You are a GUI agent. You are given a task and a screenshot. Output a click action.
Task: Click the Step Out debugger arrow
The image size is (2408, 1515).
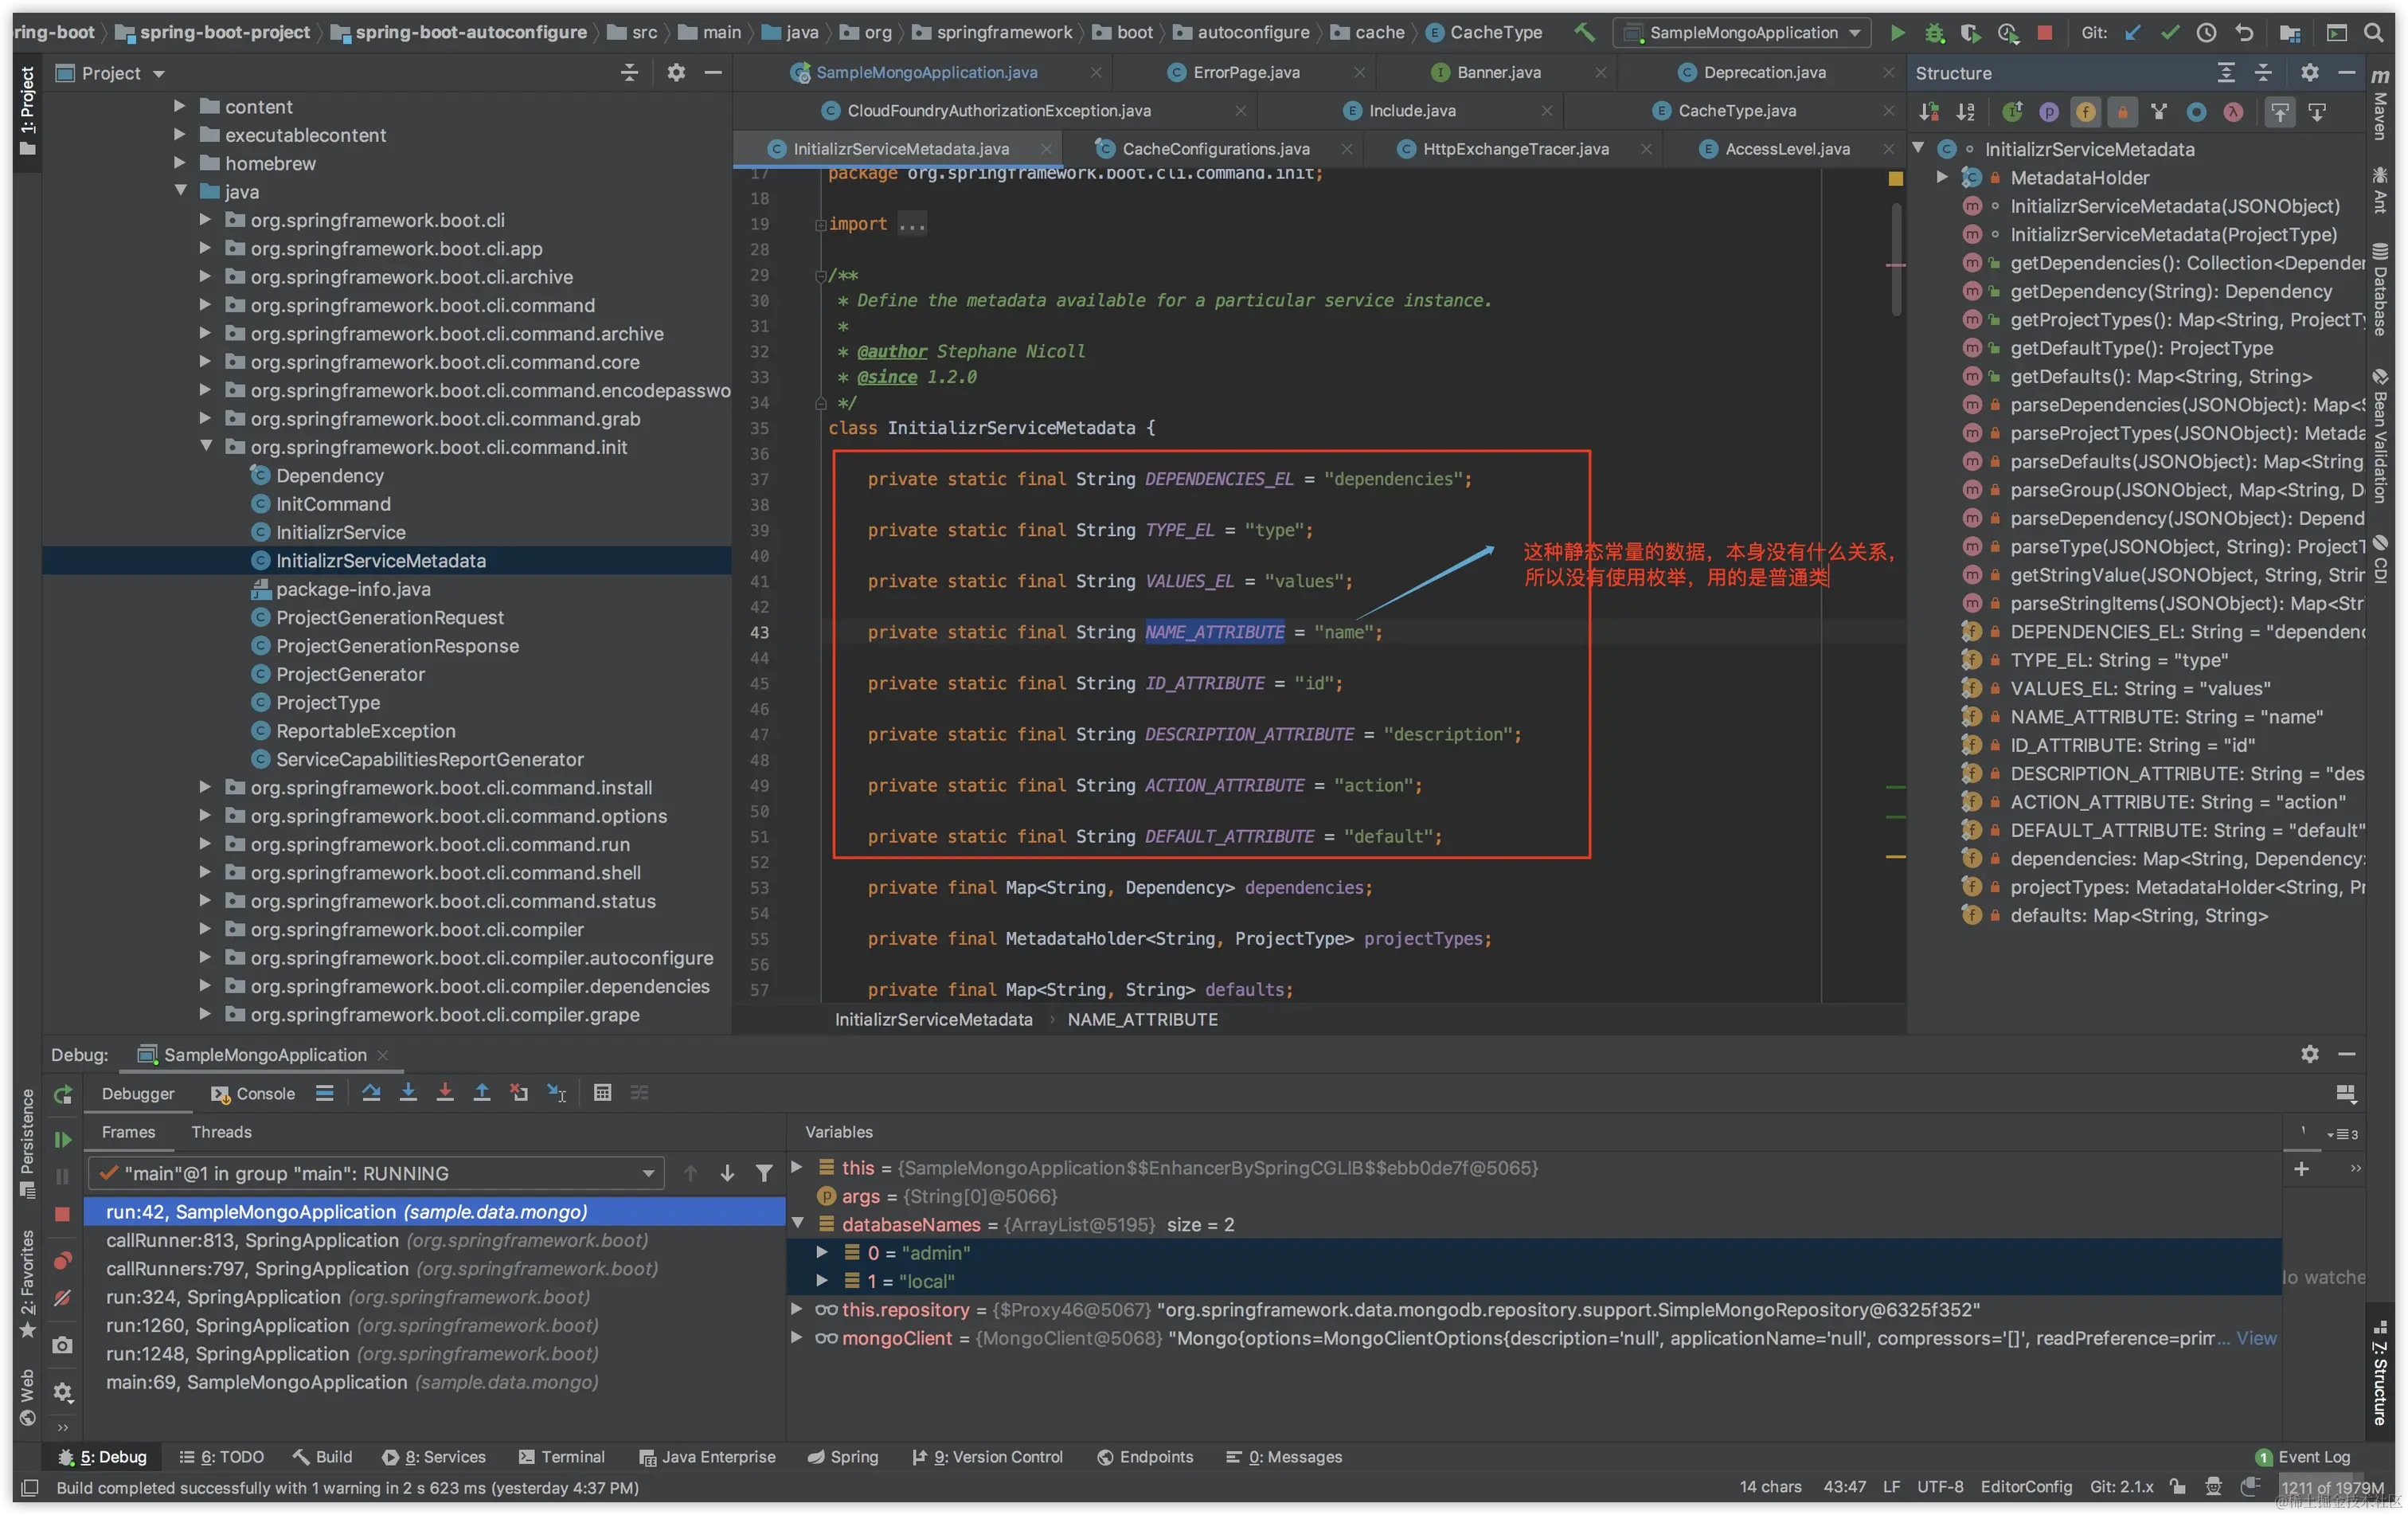tap(482, 1093)
